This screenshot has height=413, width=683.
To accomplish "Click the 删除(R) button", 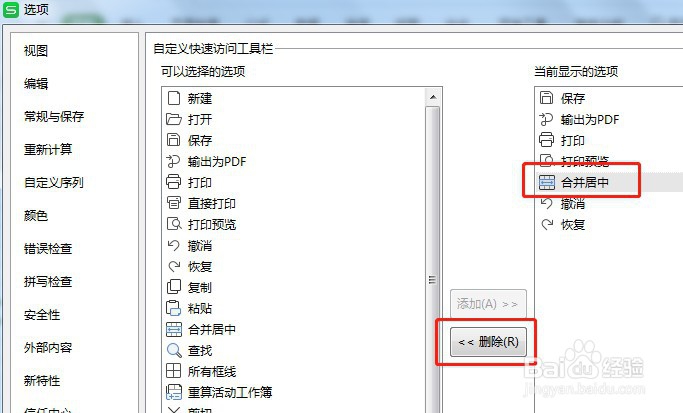I will point(488,342).
